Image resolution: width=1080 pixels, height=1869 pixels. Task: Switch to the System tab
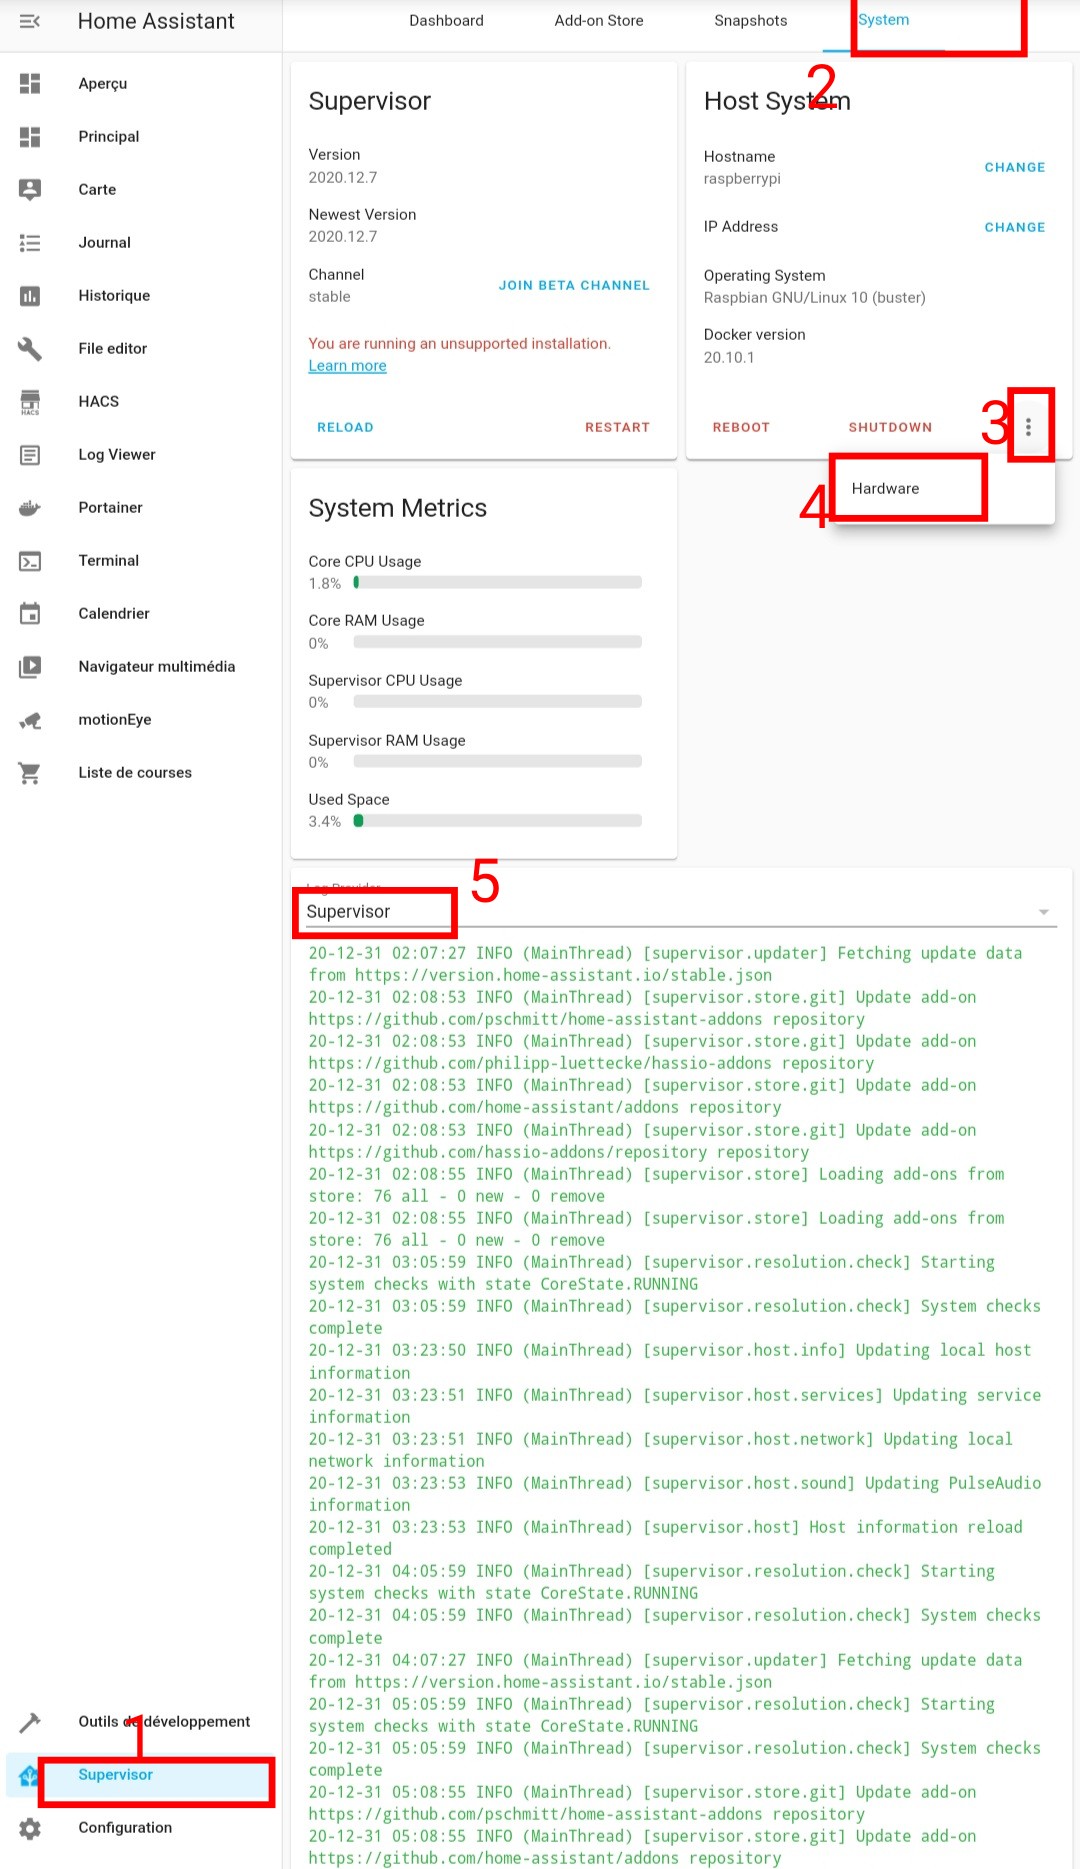click(884, 20)
